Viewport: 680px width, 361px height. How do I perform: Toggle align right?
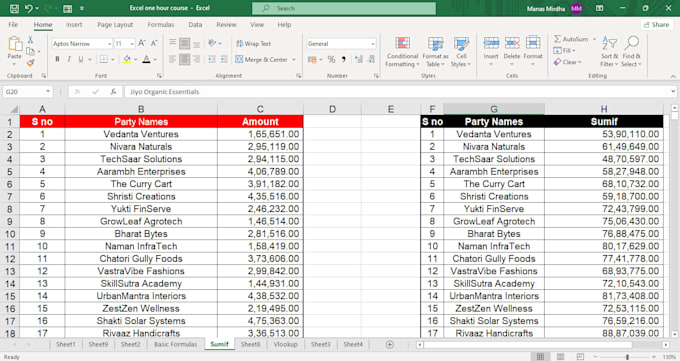[x=196, y=59]
